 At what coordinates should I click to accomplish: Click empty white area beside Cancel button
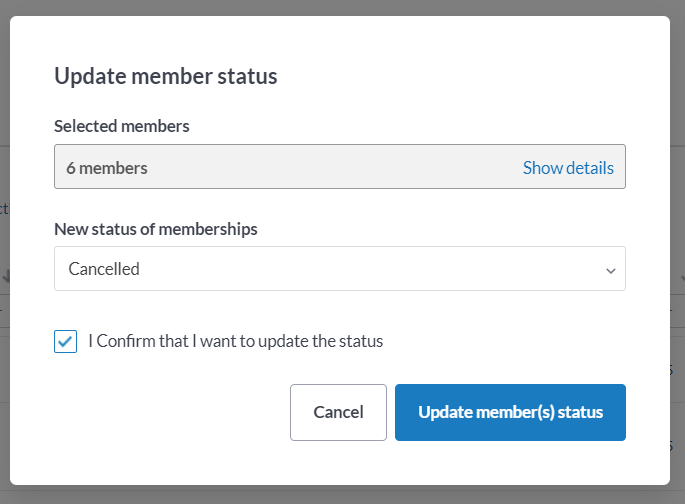pyautogui.click(x=172, y=412)
